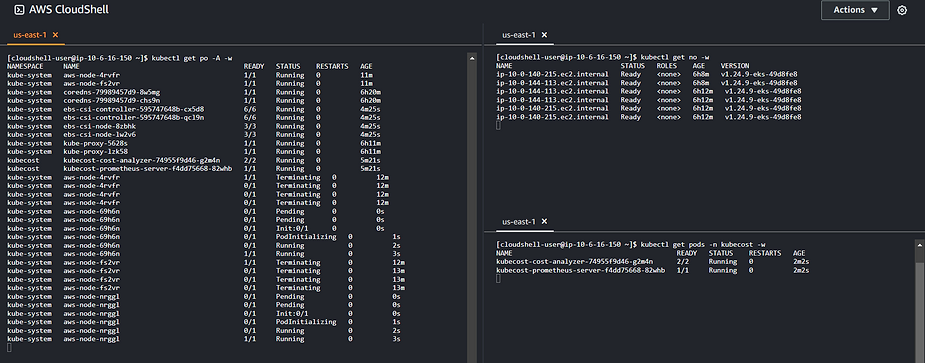Image resolution: width=925 pixels, height=363 pixels.
Task: Click the cloudshell-user prompt in the nodes terminal
Action: click(567, 58)
